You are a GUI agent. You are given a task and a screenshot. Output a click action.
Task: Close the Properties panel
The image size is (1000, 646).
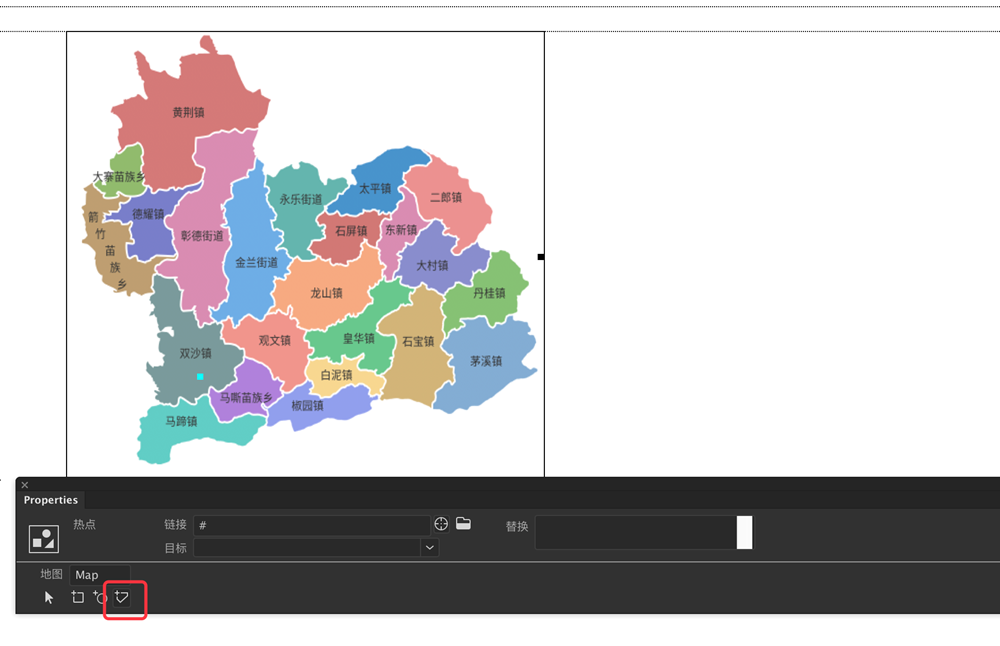[x=25, y=485]
